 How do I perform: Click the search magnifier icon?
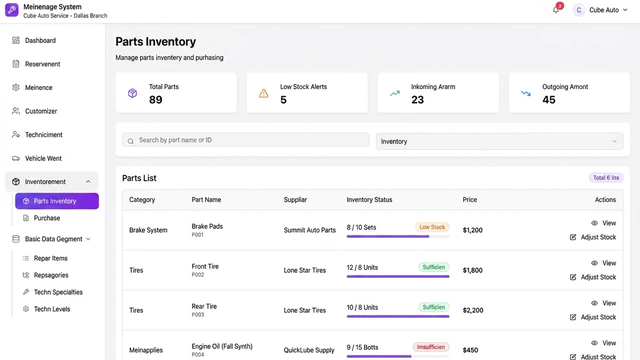131,141
